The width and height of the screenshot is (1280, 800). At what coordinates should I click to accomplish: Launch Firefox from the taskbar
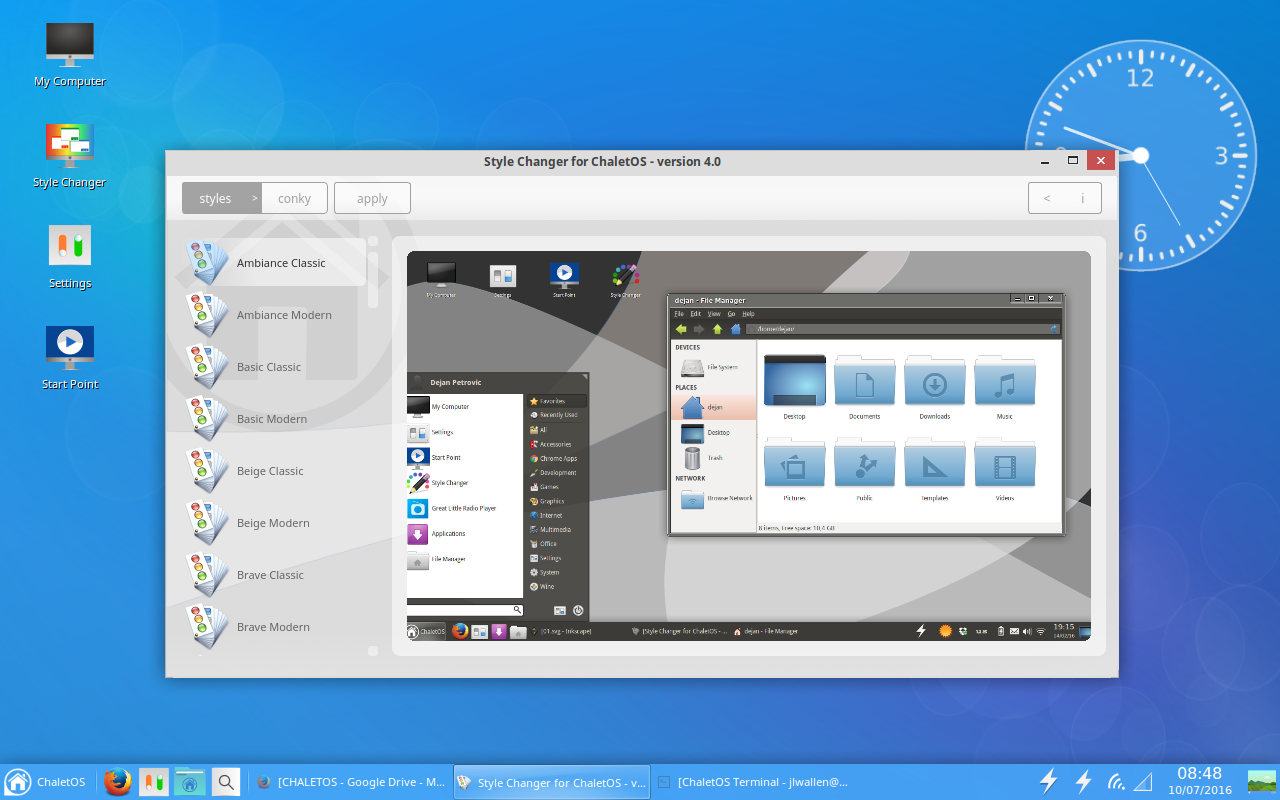coord(118,782)
